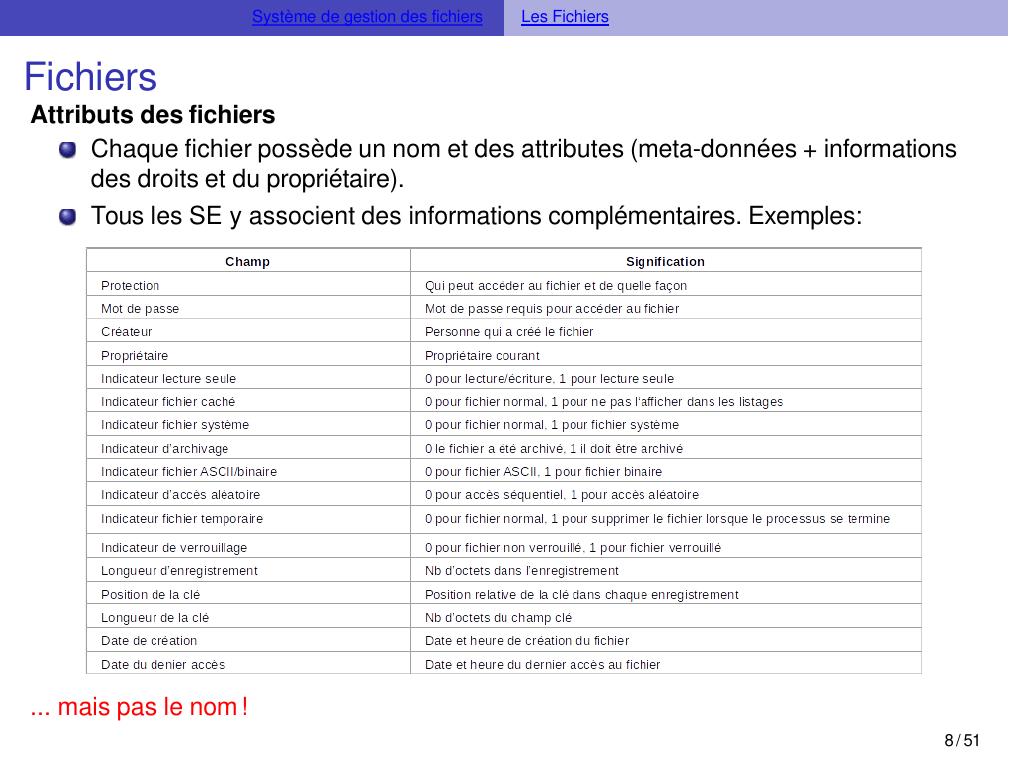
Task: Select the 'Protection' table cell
Action: pyautogui.click(x=130, y=286)
